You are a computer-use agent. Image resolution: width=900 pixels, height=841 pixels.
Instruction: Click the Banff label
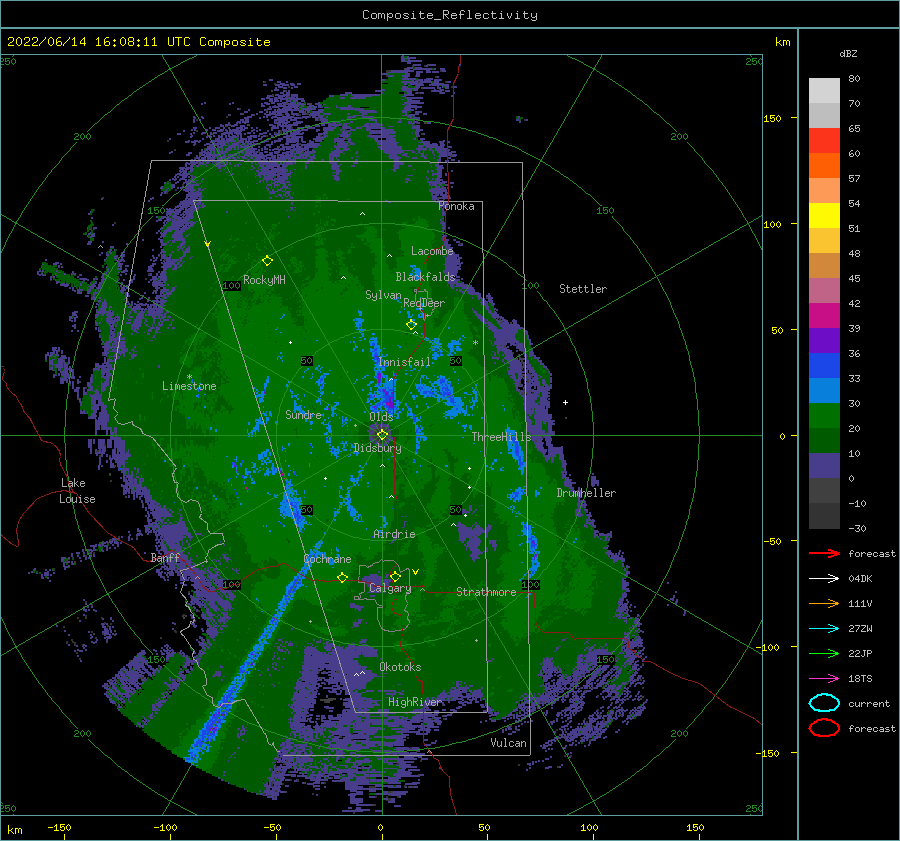(165, 557)
